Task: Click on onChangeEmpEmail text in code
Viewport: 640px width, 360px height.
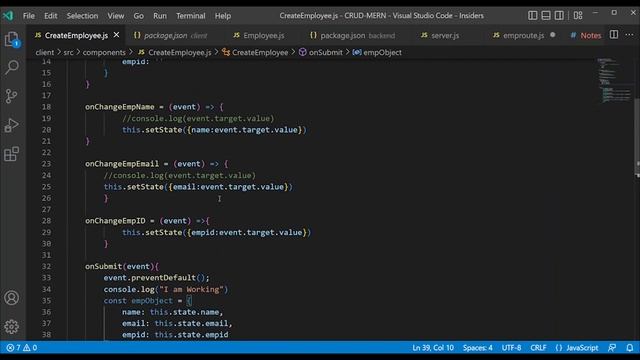Action: point(122,164)
